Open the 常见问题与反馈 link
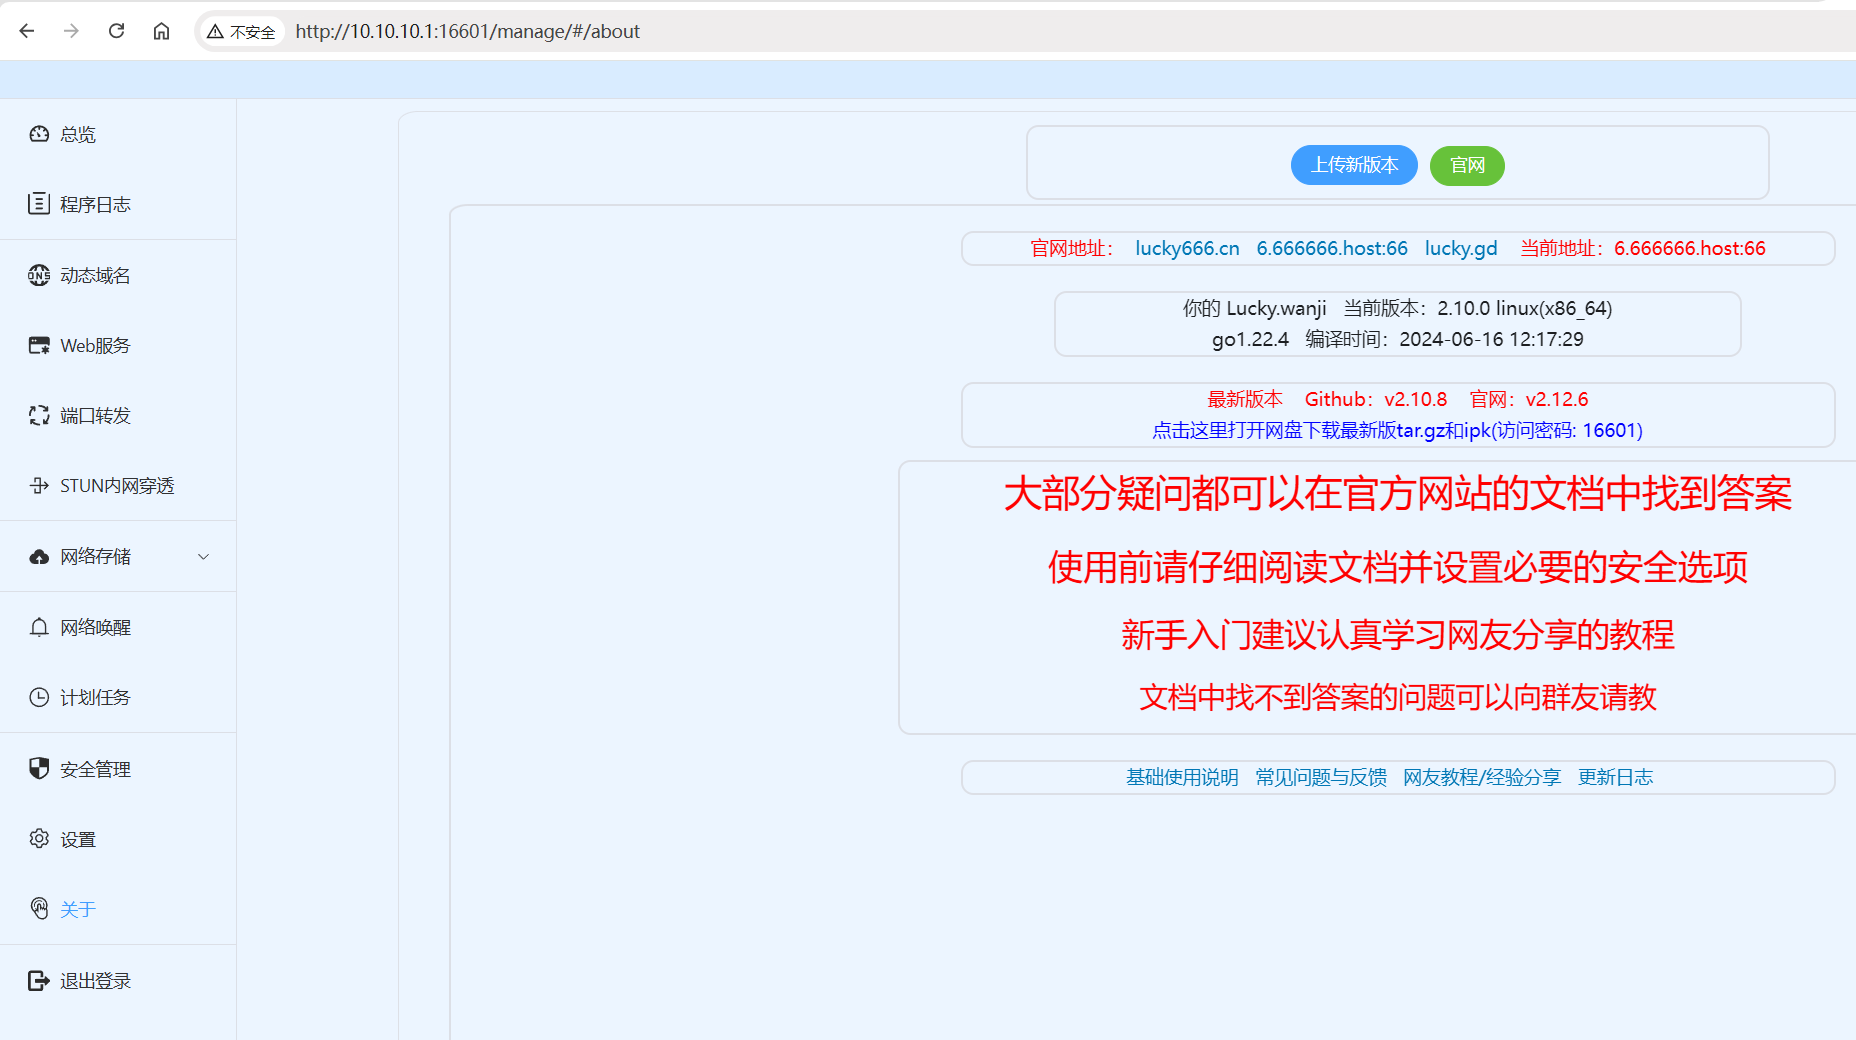1856x1040 pixels. 1321,777
